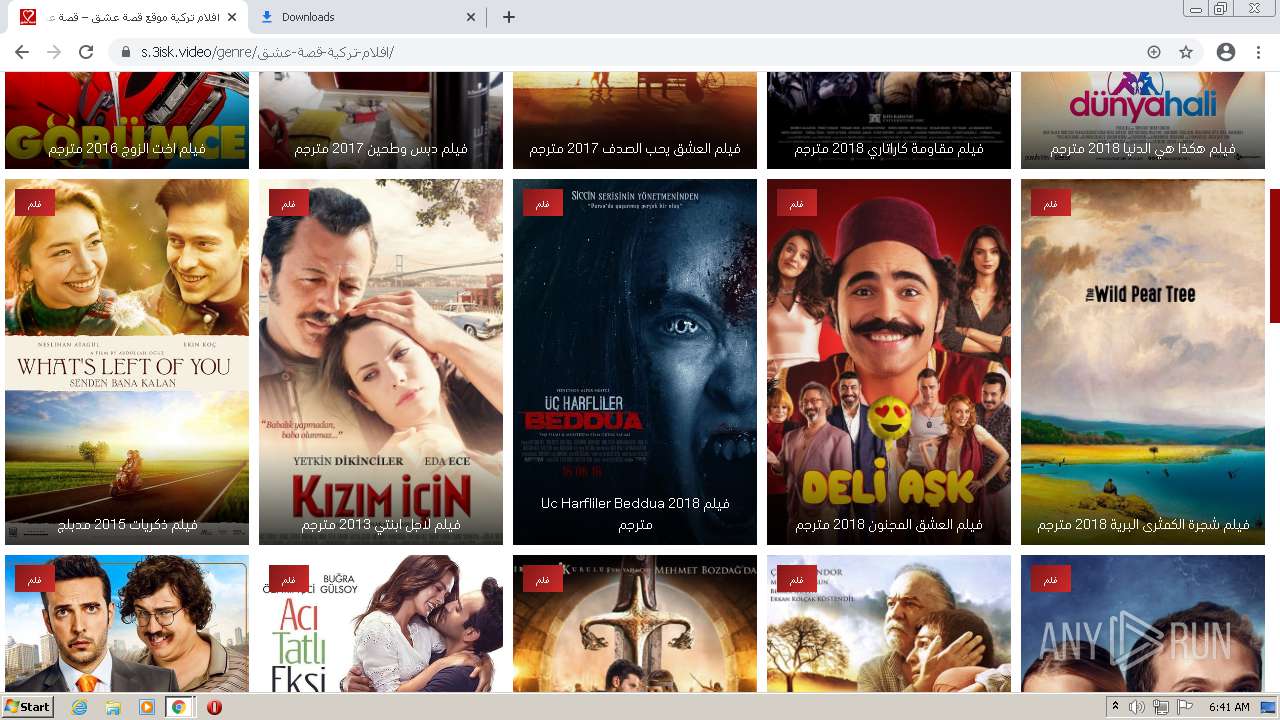Open the 'فيلم لاجل ابنتي 2013 مترجم' title link

(x=381, y=524)
